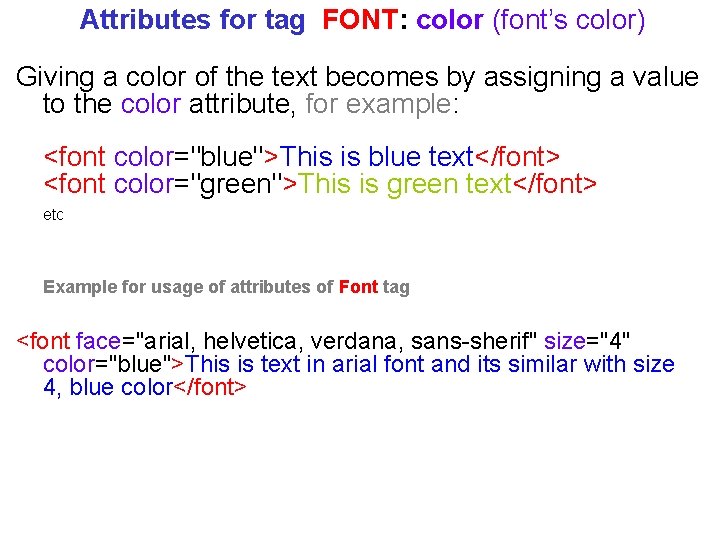Click the gray text 'for example:'

click(382, 105)
